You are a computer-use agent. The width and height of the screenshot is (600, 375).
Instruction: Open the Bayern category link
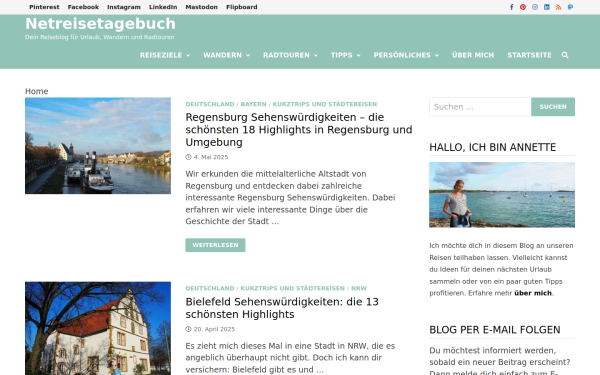pyautogui.click(x=253, y=104)
